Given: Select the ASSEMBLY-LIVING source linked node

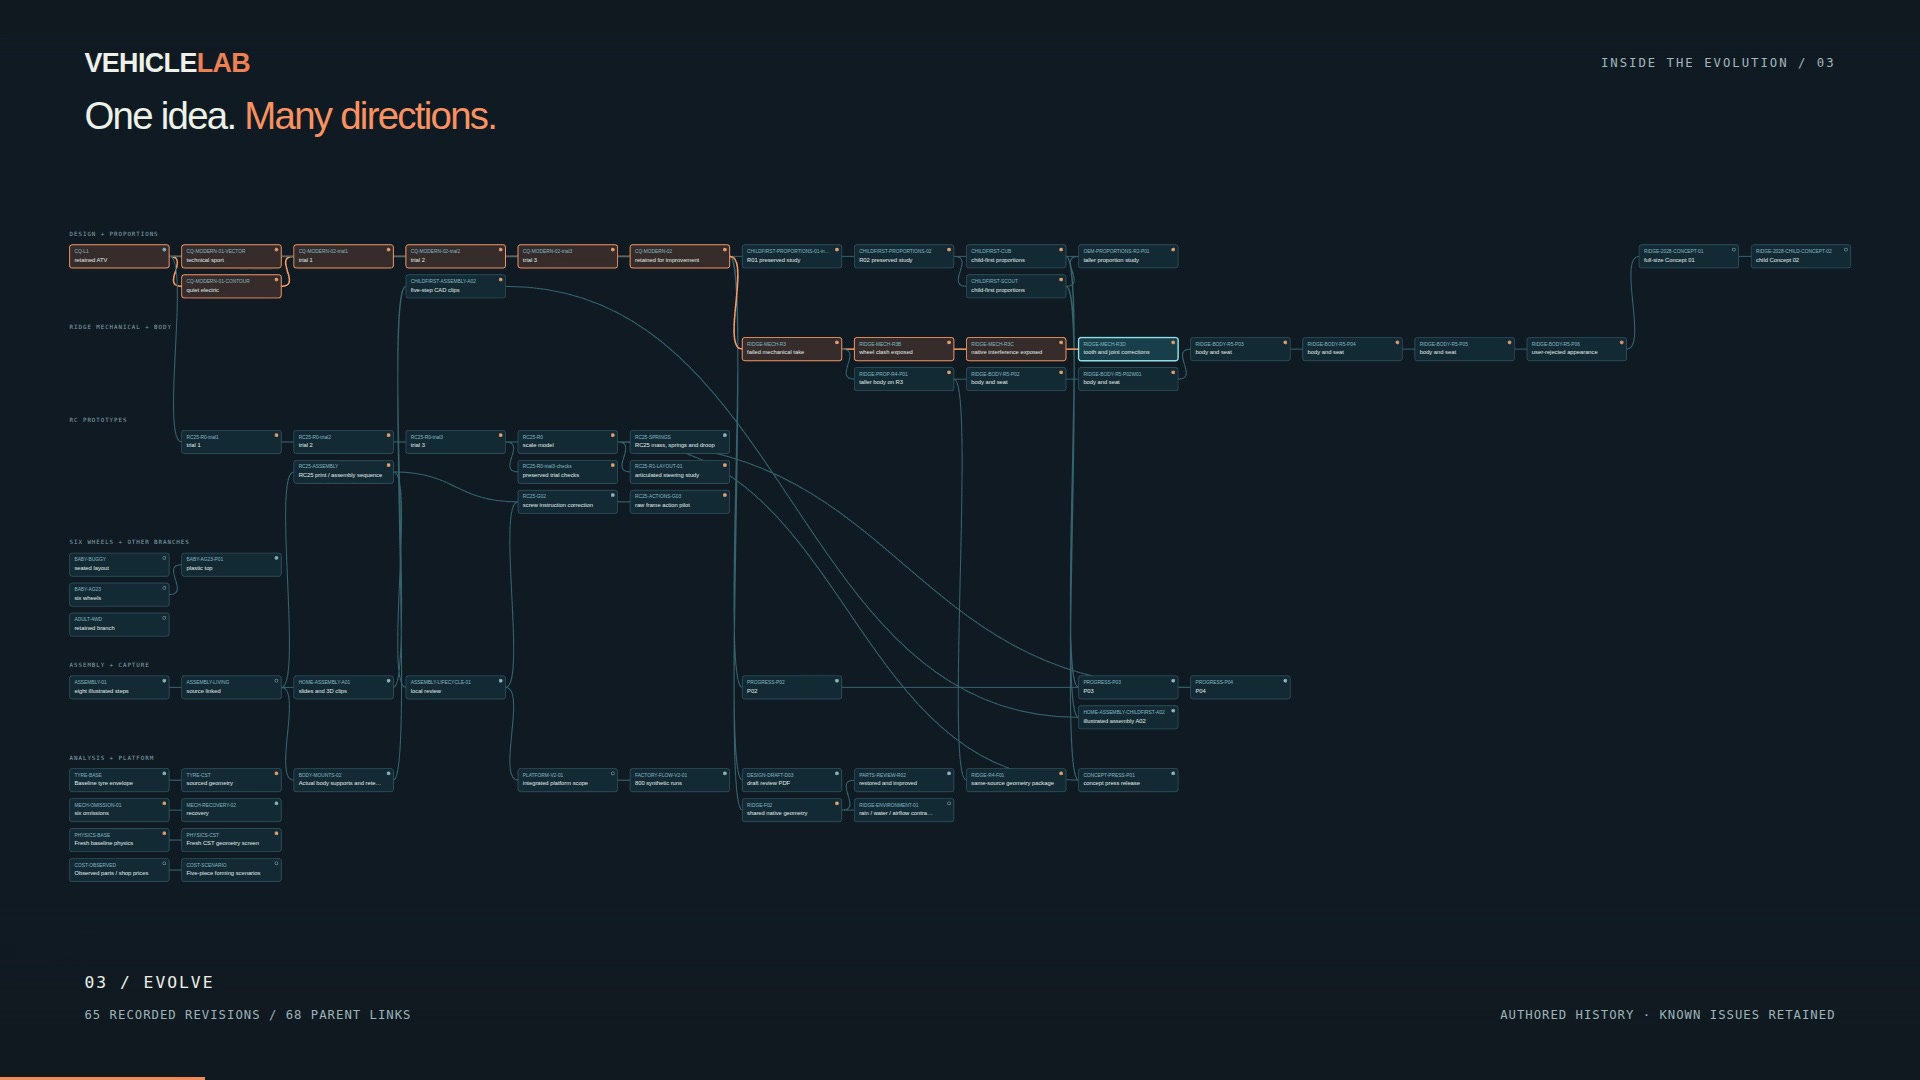Looking at the screenshot, I should coord(231,688).
